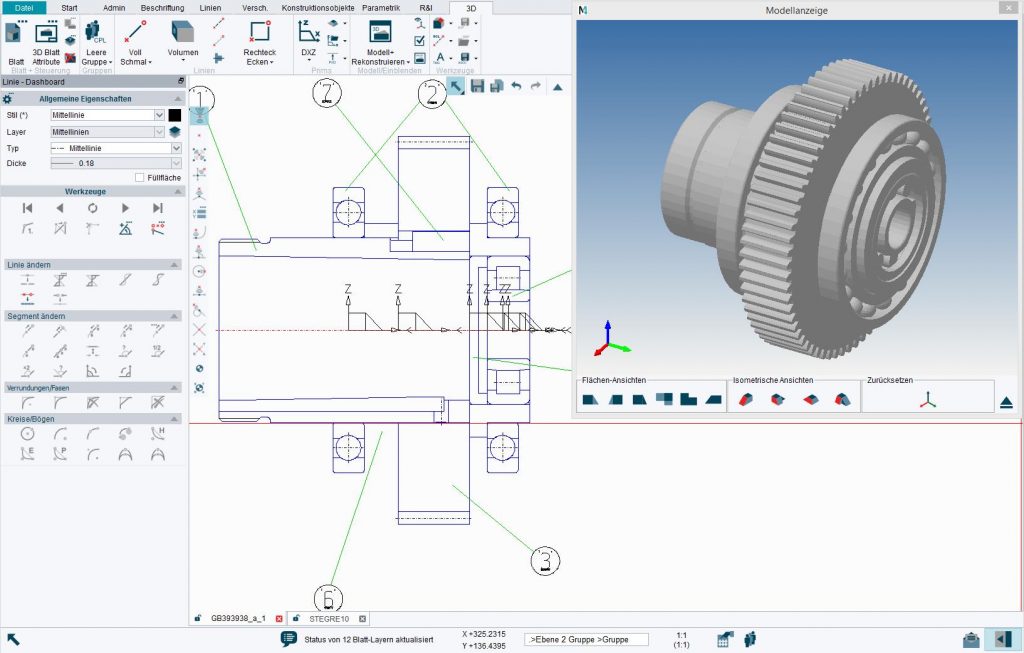Open 3D Blatt Attribute
The width and height of the screenshot is (1024, 653).
pyautogui.click(x=47, y=32)
